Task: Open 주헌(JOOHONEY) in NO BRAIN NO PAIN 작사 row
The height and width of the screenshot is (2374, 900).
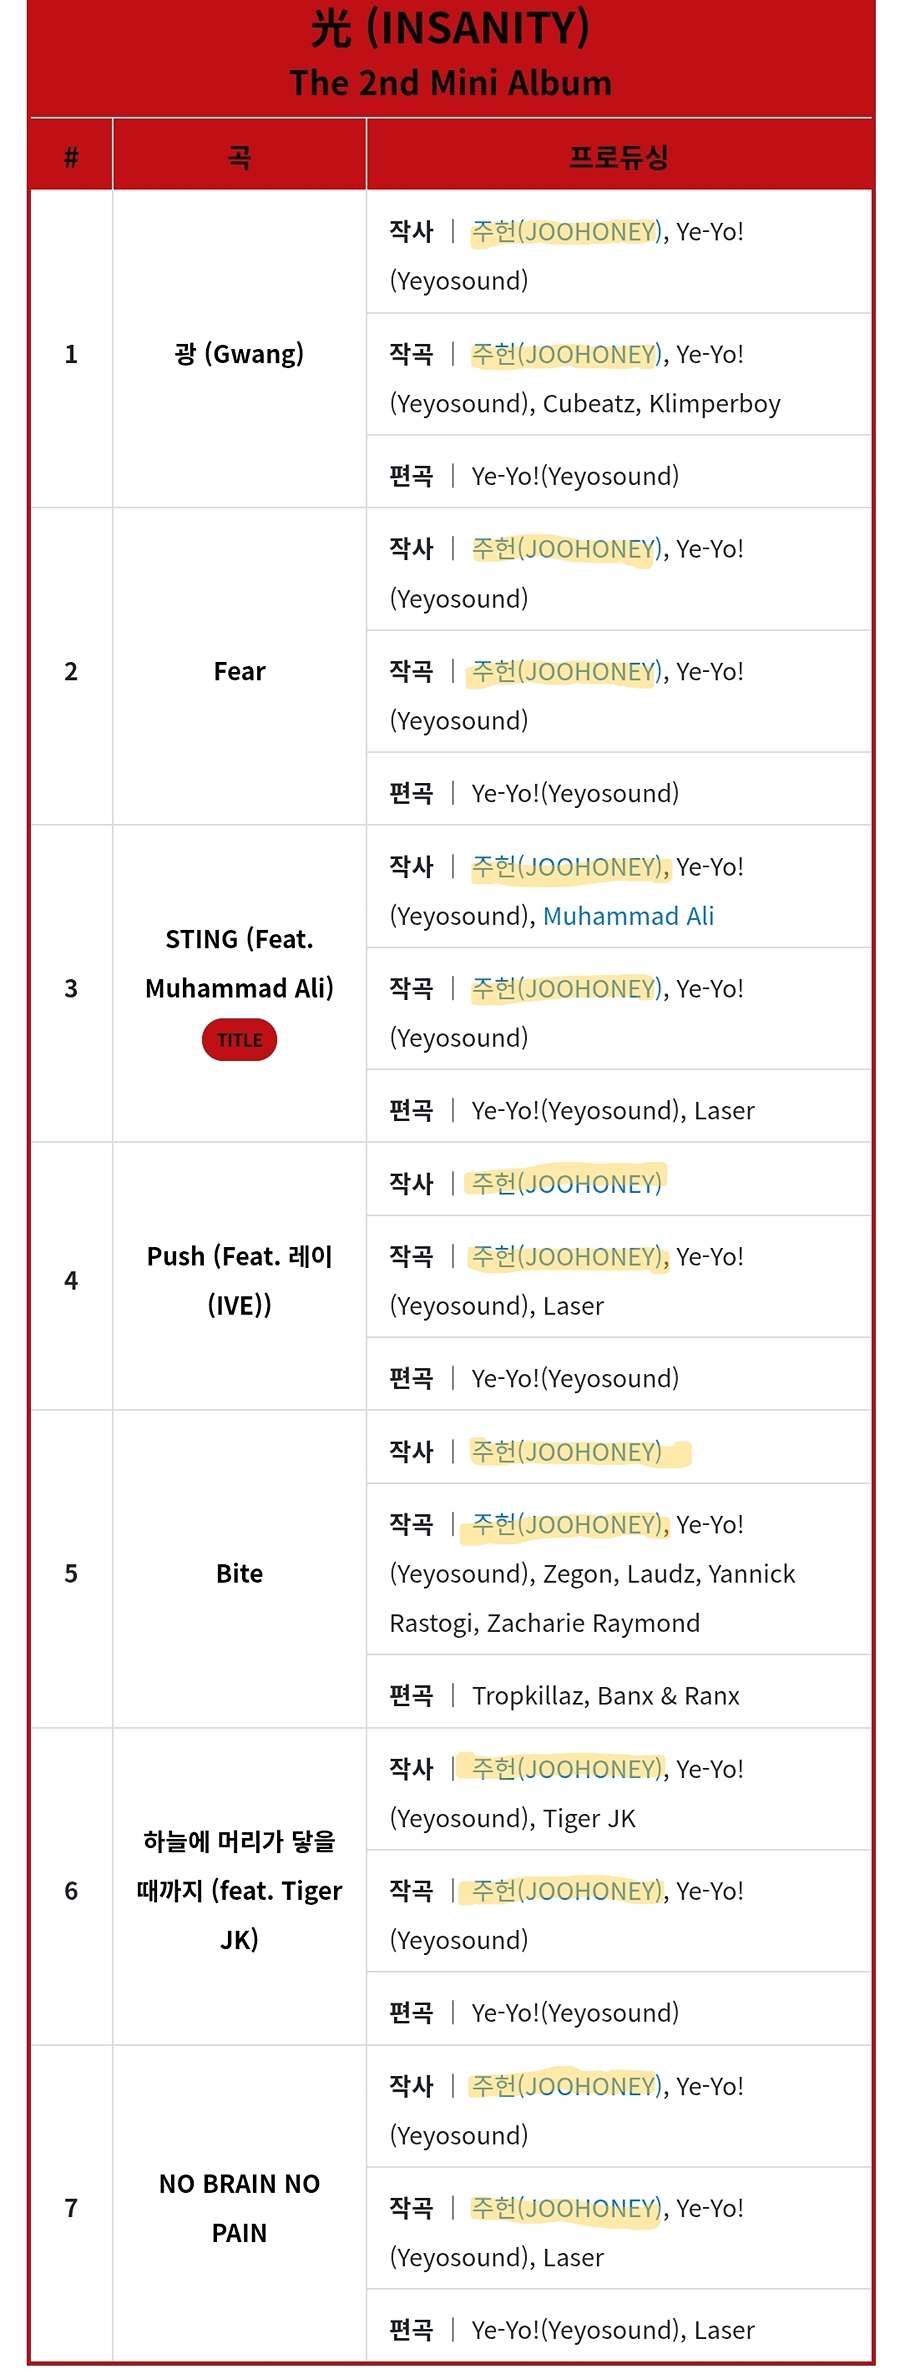Action: point(566,2086)
